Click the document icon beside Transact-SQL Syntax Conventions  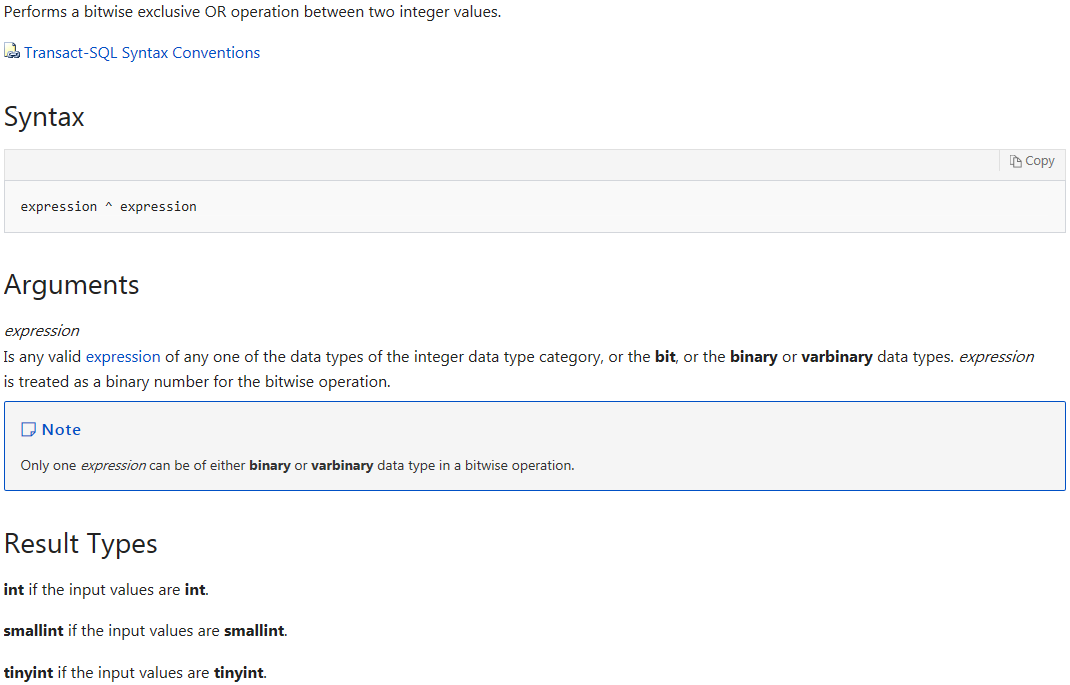coord(11,52)
